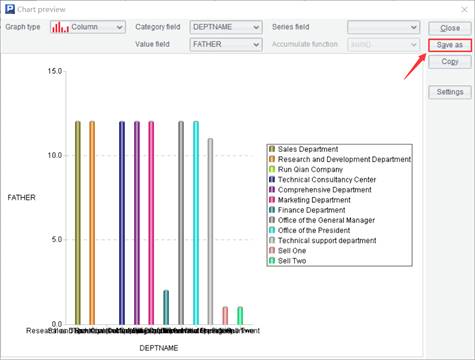
Task: Click the Technical Consultancy Center legend marker
Action: point(272,179)
